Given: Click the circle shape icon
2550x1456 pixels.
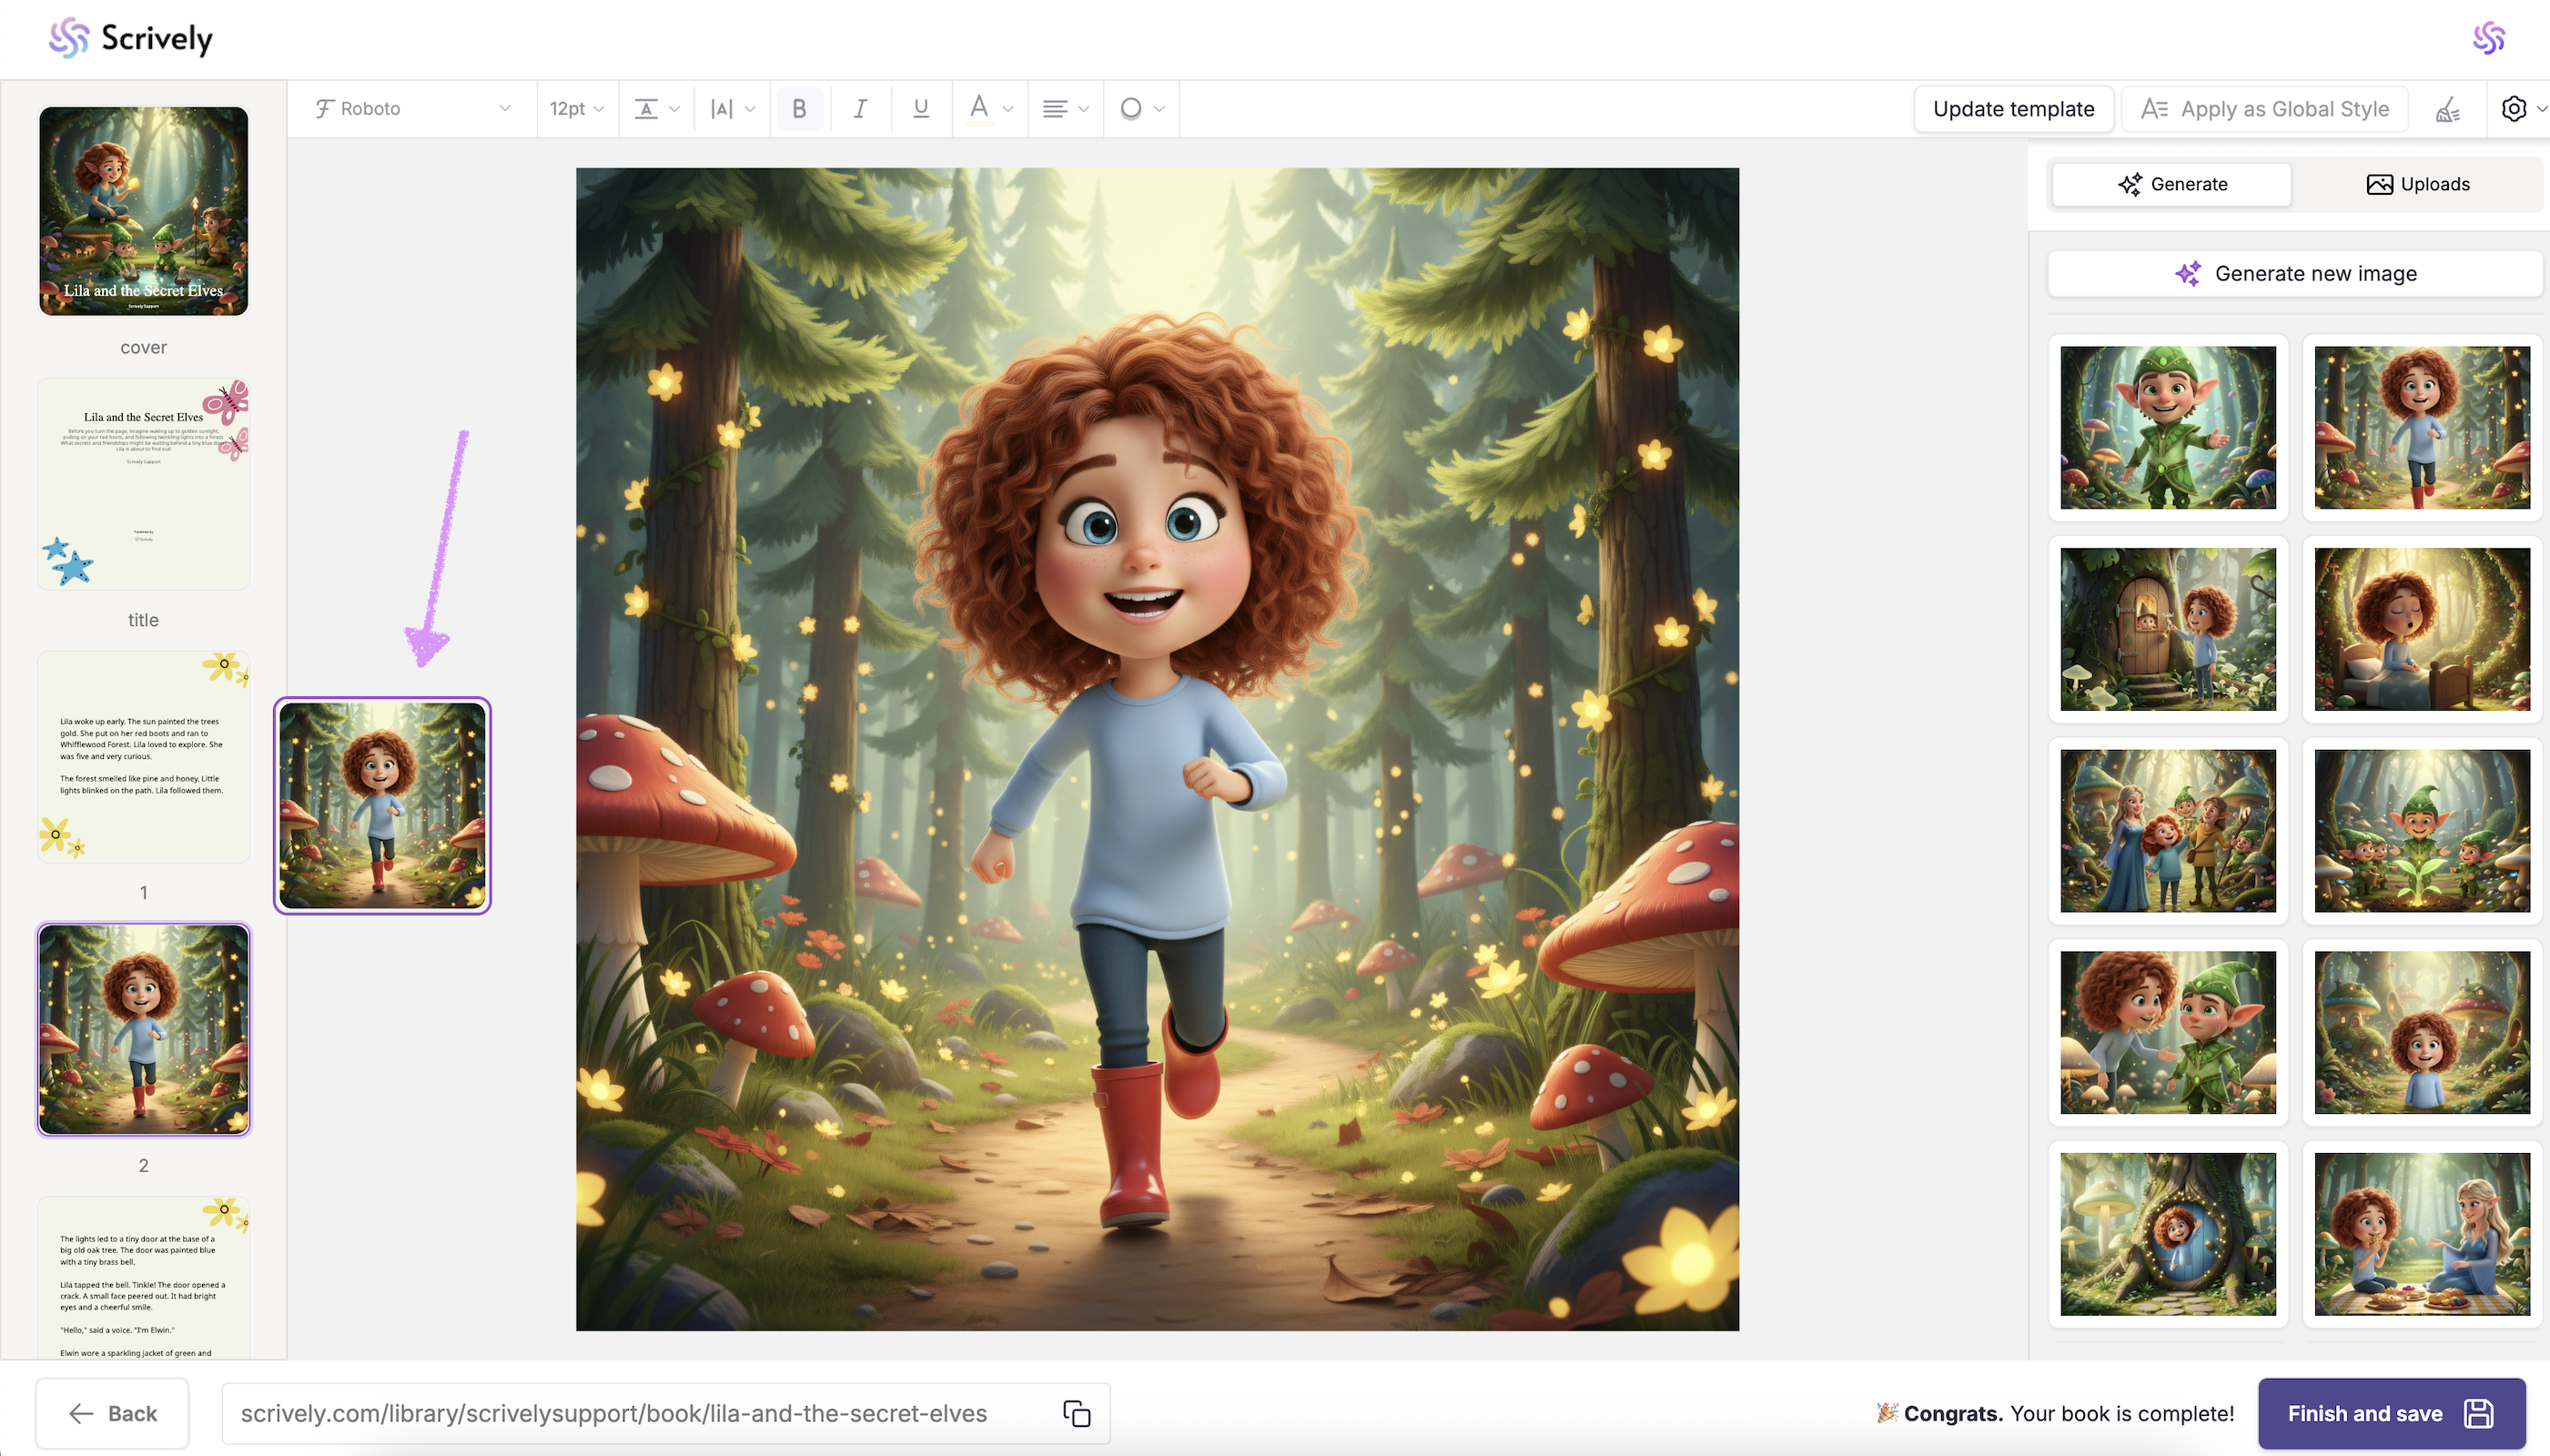Looking at the screenshot, I should coord(1131,108).
